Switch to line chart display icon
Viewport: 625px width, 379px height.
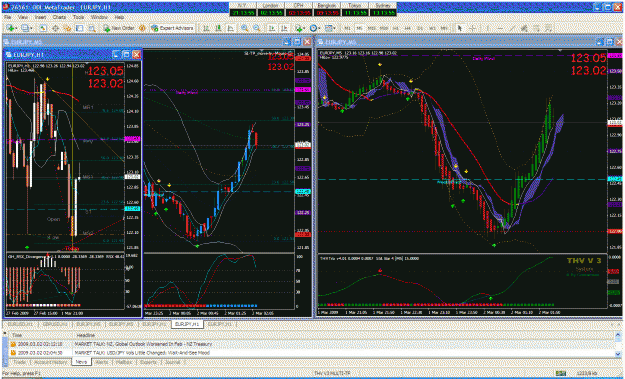click(x=230, y=28)
